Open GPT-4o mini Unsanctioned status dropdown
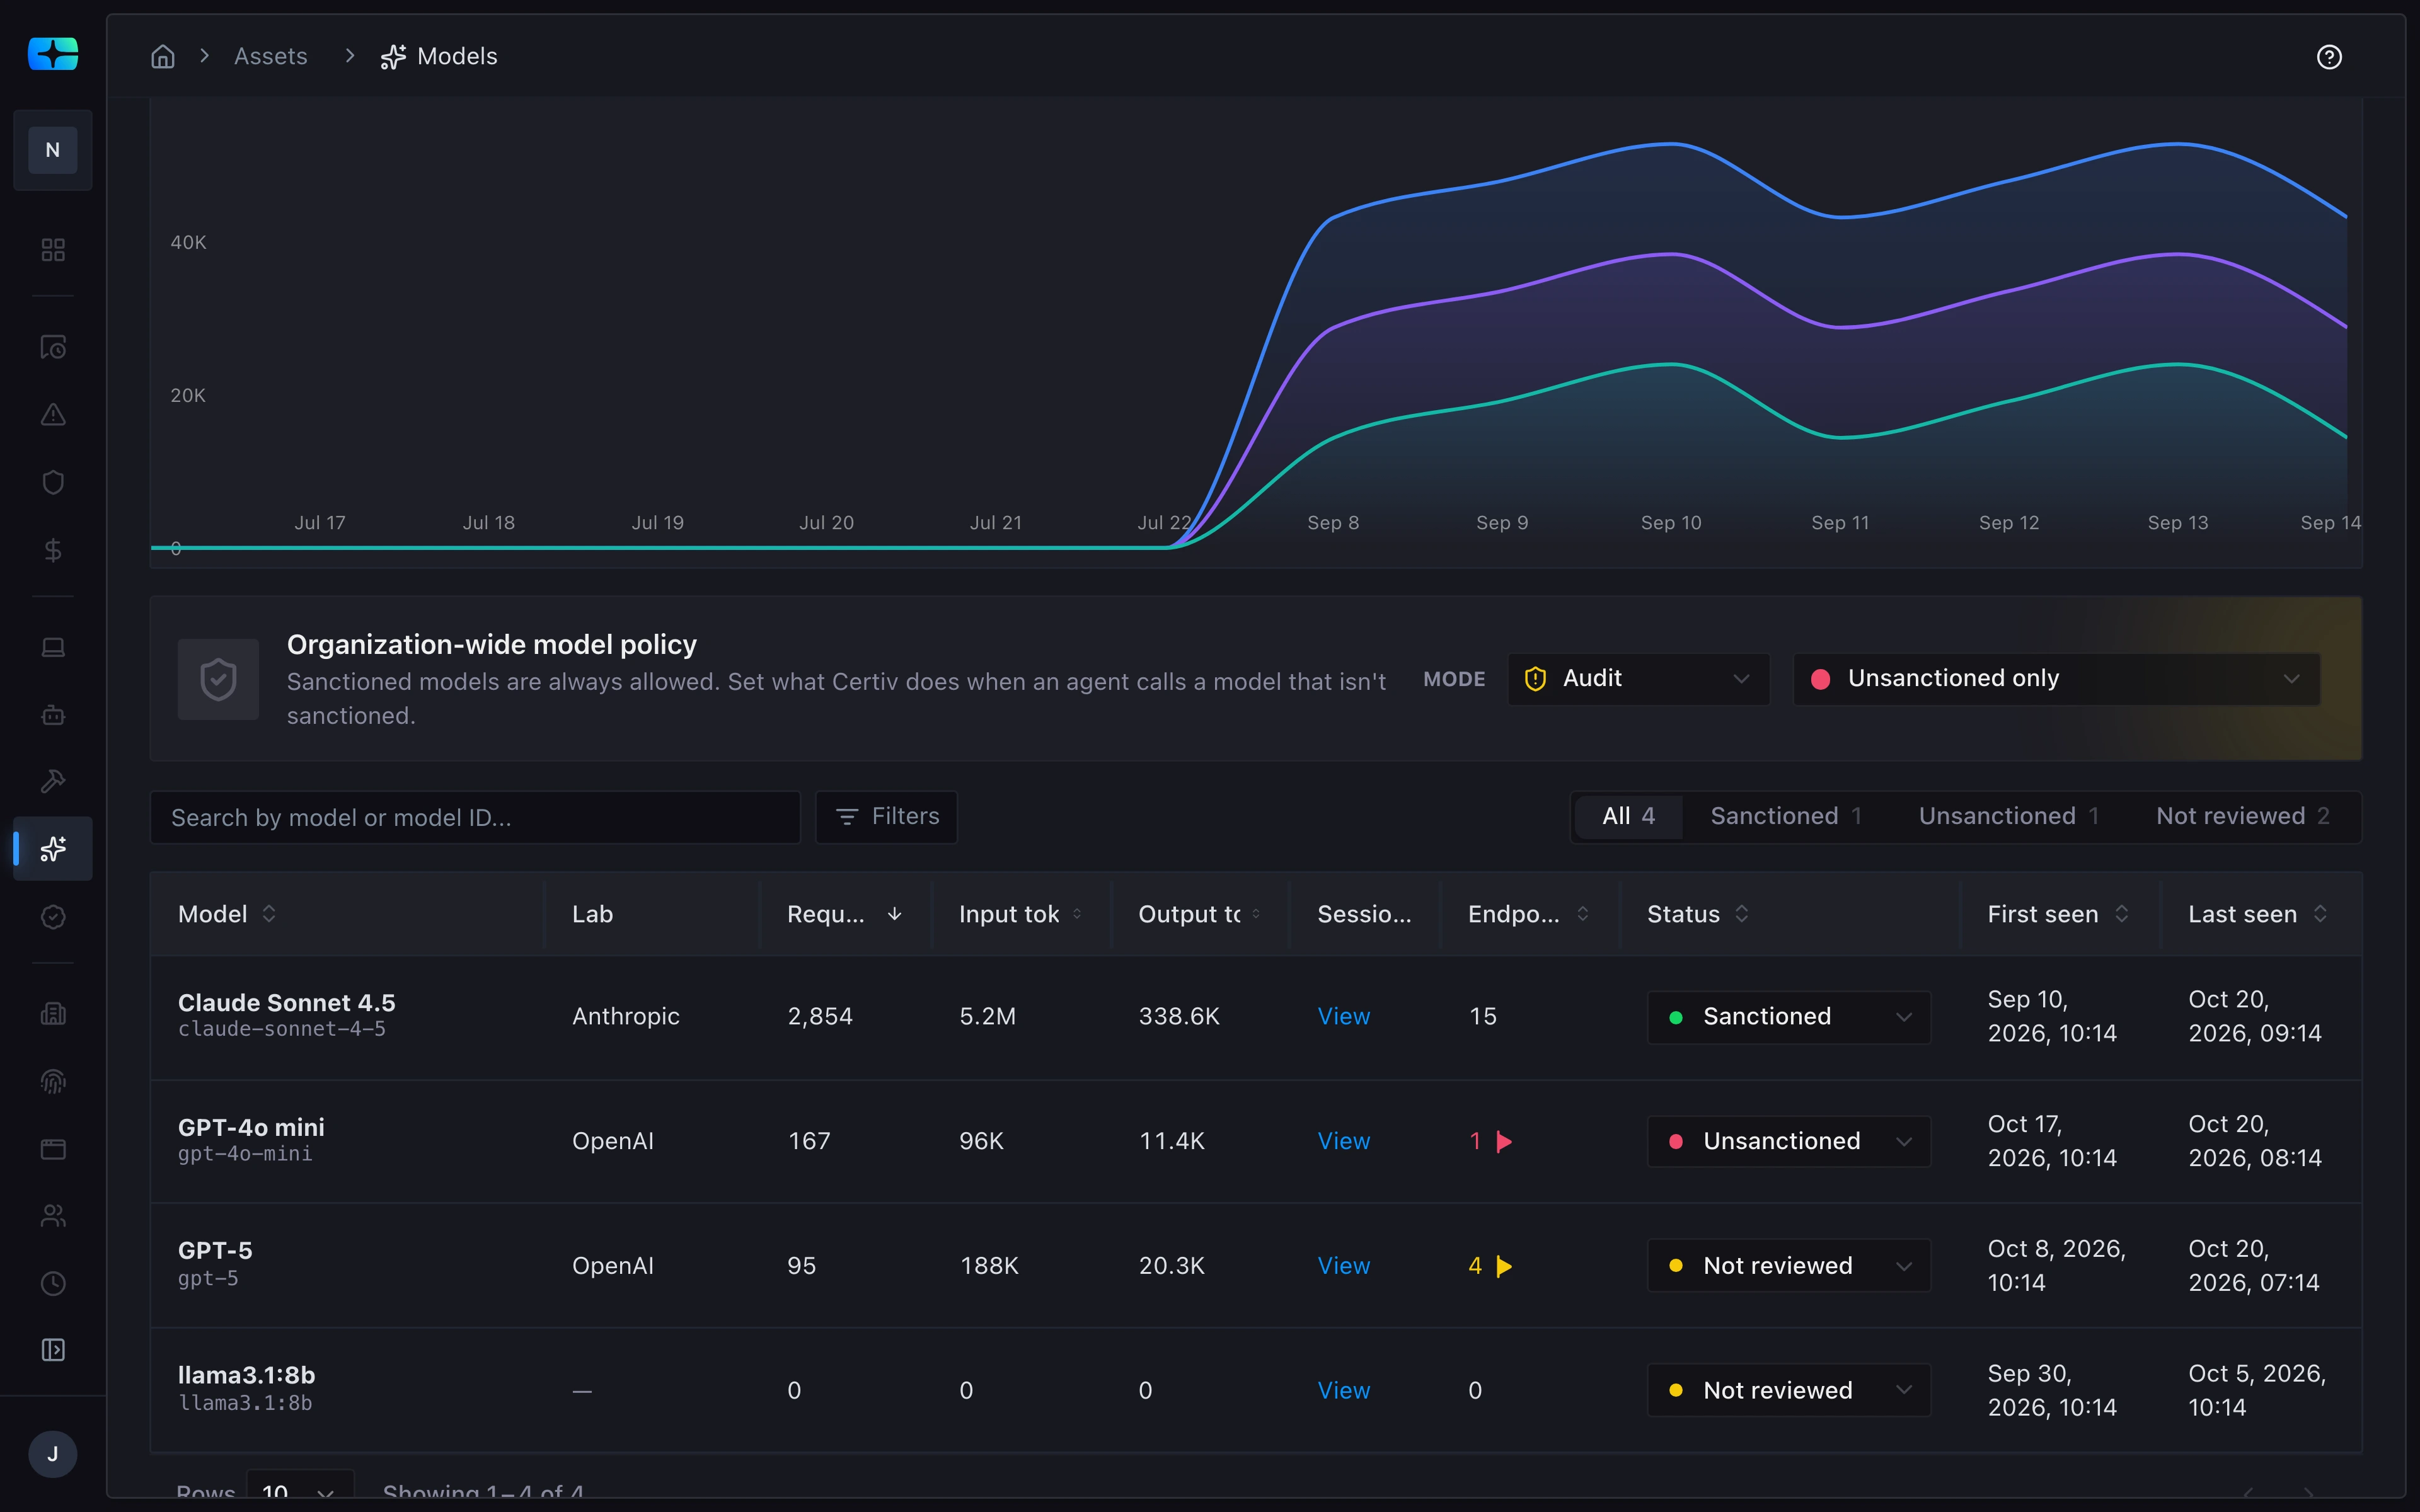The width and height of the screenshot is (2420, 1512). pos(1788,1141)
